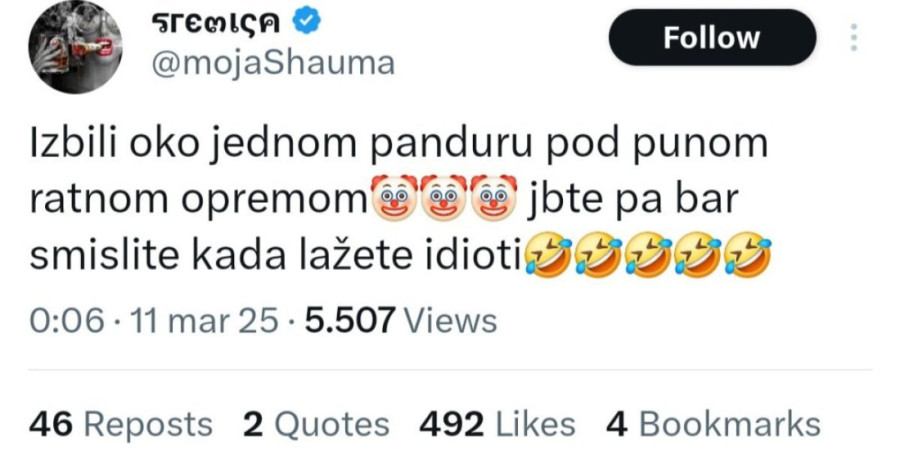
Task: Open the @mojaShauma handle link
Action: [273, 63]
